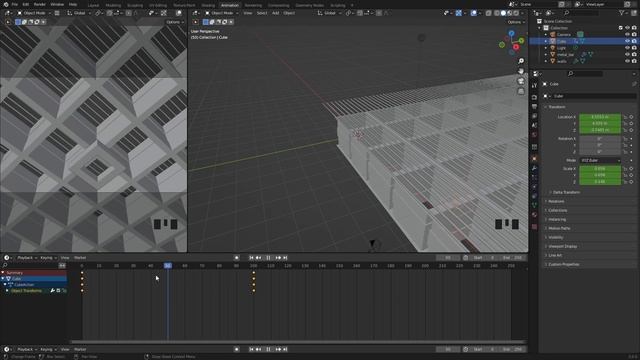The height and width of the screenshot is (360, 640).
Task: Open the Render menu
Action: pyautogui.click(x=40, y=4)
